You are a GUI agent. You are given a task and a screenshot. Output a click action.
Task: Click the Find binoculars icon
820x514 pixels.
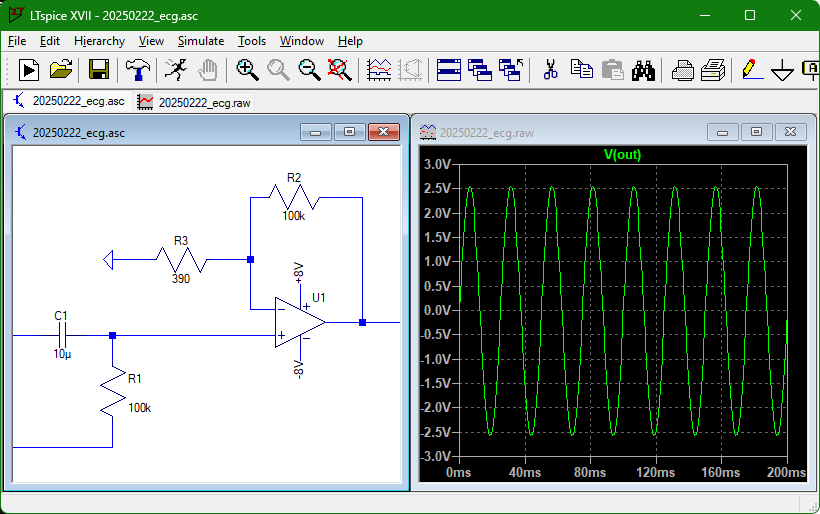coord(643,71)
